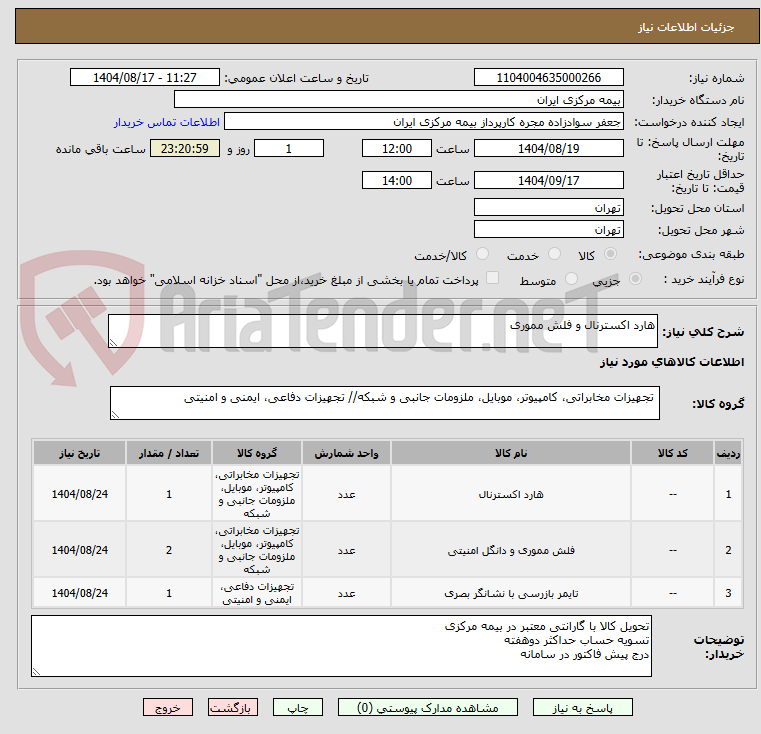Image resolution: width=761 pixels, height=734 pixels.
Task: Click the نام کالا column header
Action: coord(511,453)
